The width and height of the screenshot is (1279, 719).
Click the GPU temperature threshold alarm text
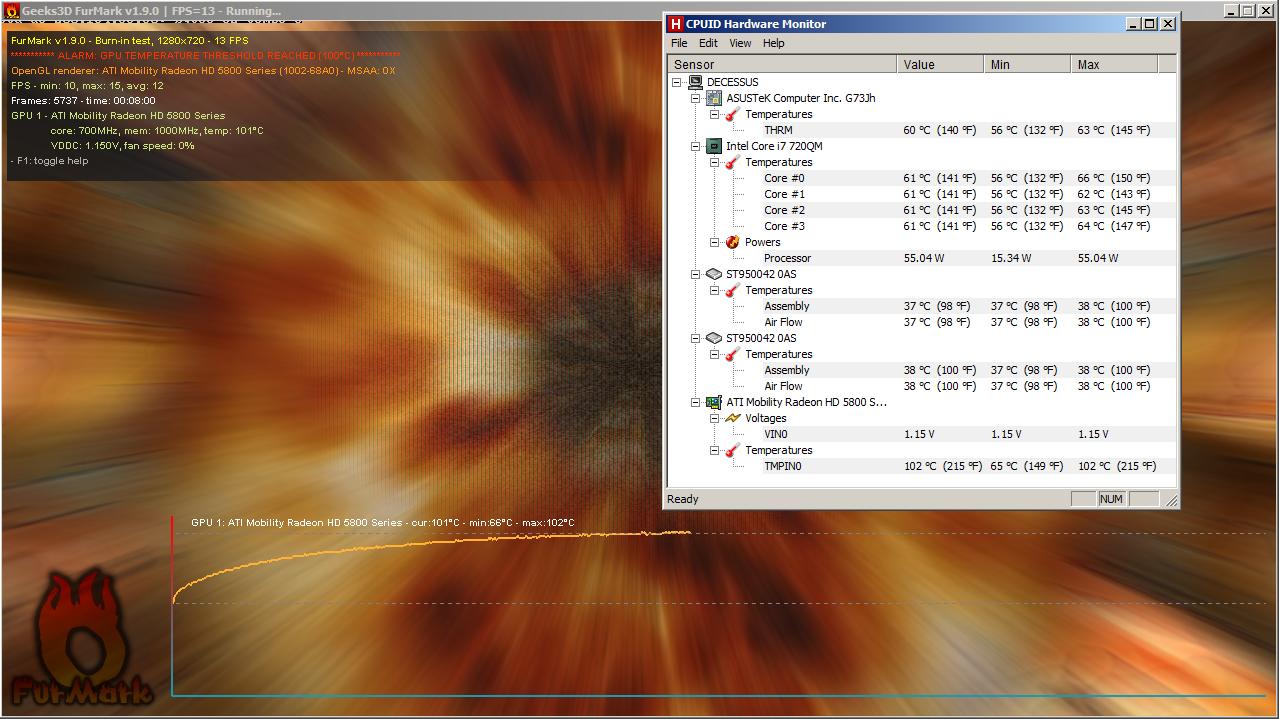tap(205, 56)
